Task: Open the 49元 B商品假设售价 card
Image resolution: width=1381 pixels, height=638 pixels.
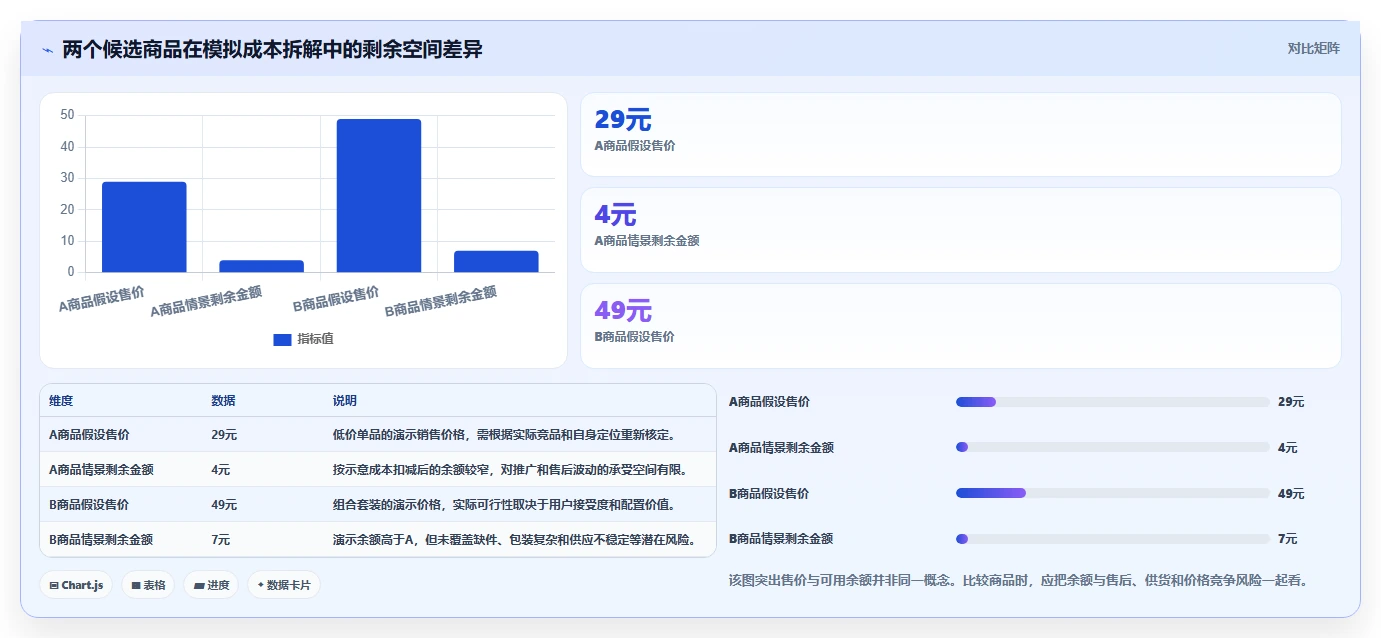Action: point(960,326)
